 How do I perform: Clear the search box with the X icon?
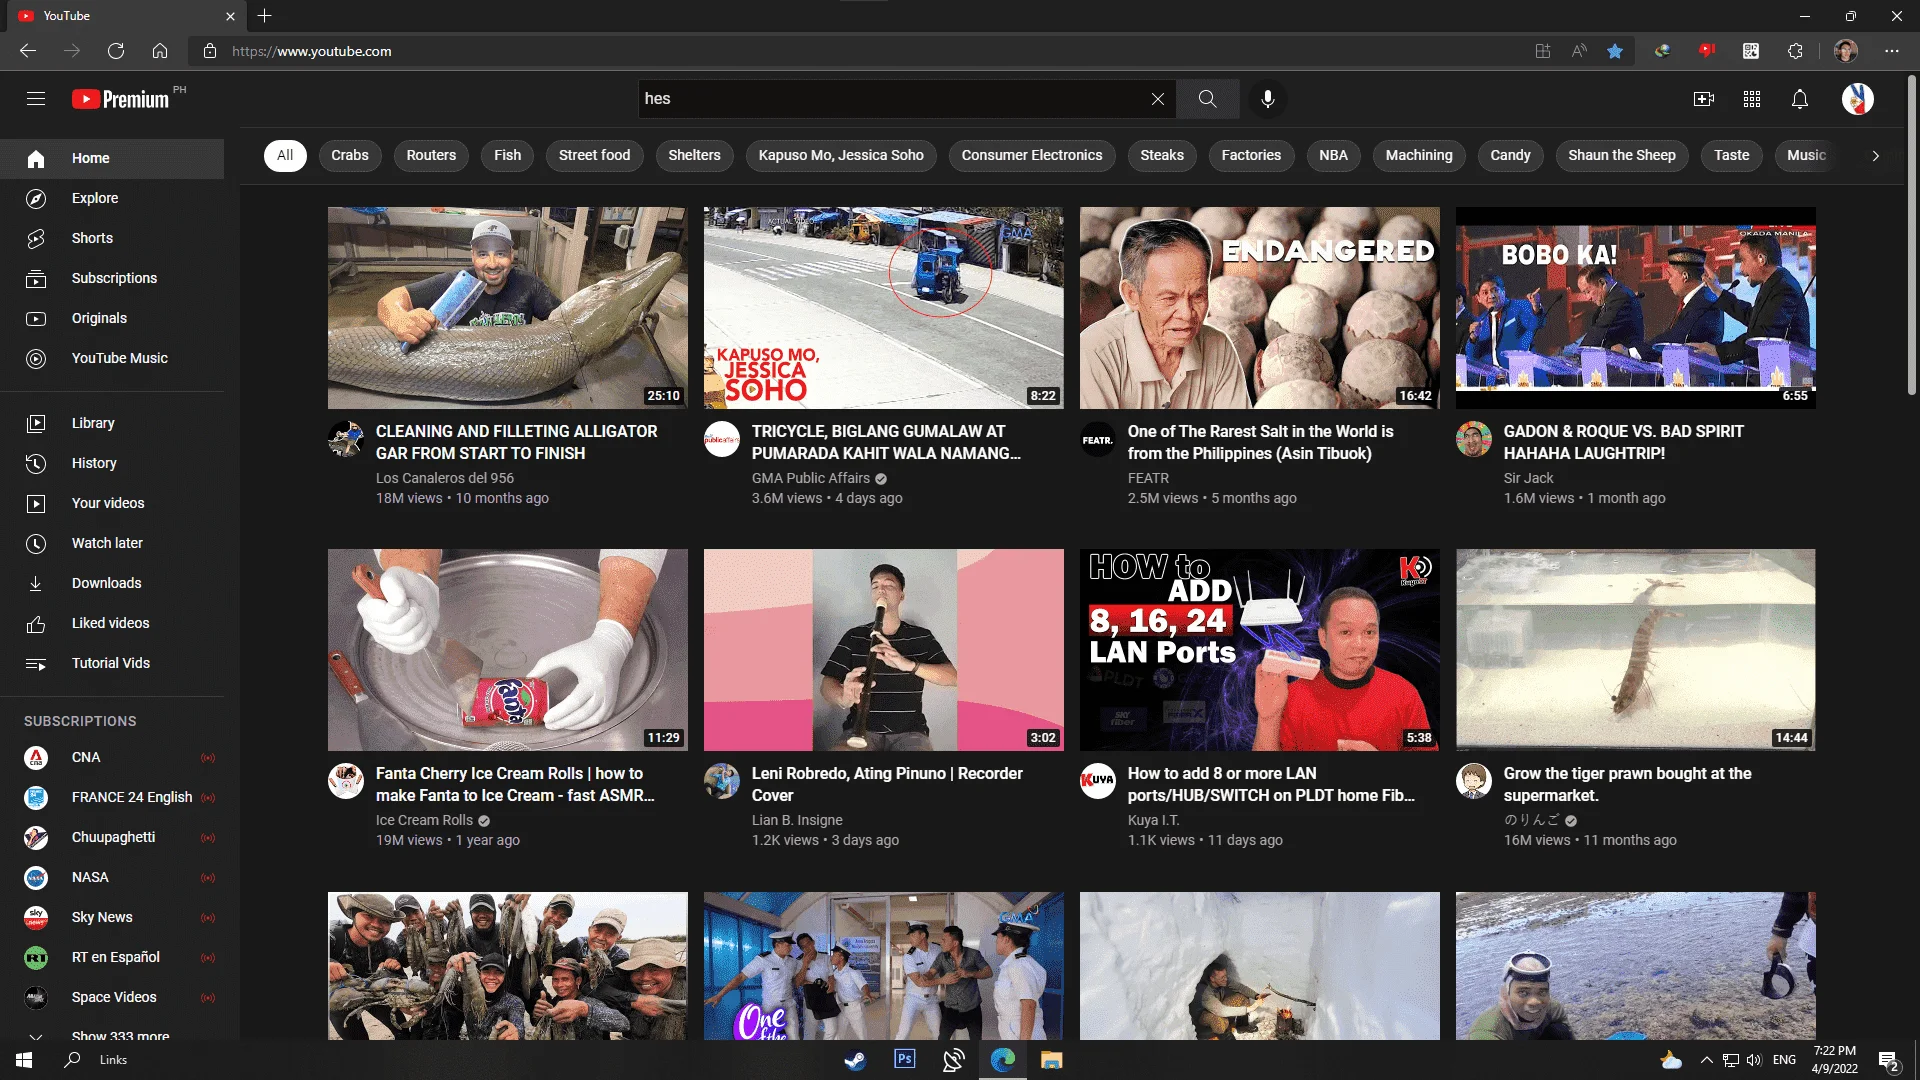pyautogui.click(x=1157, y=99)
